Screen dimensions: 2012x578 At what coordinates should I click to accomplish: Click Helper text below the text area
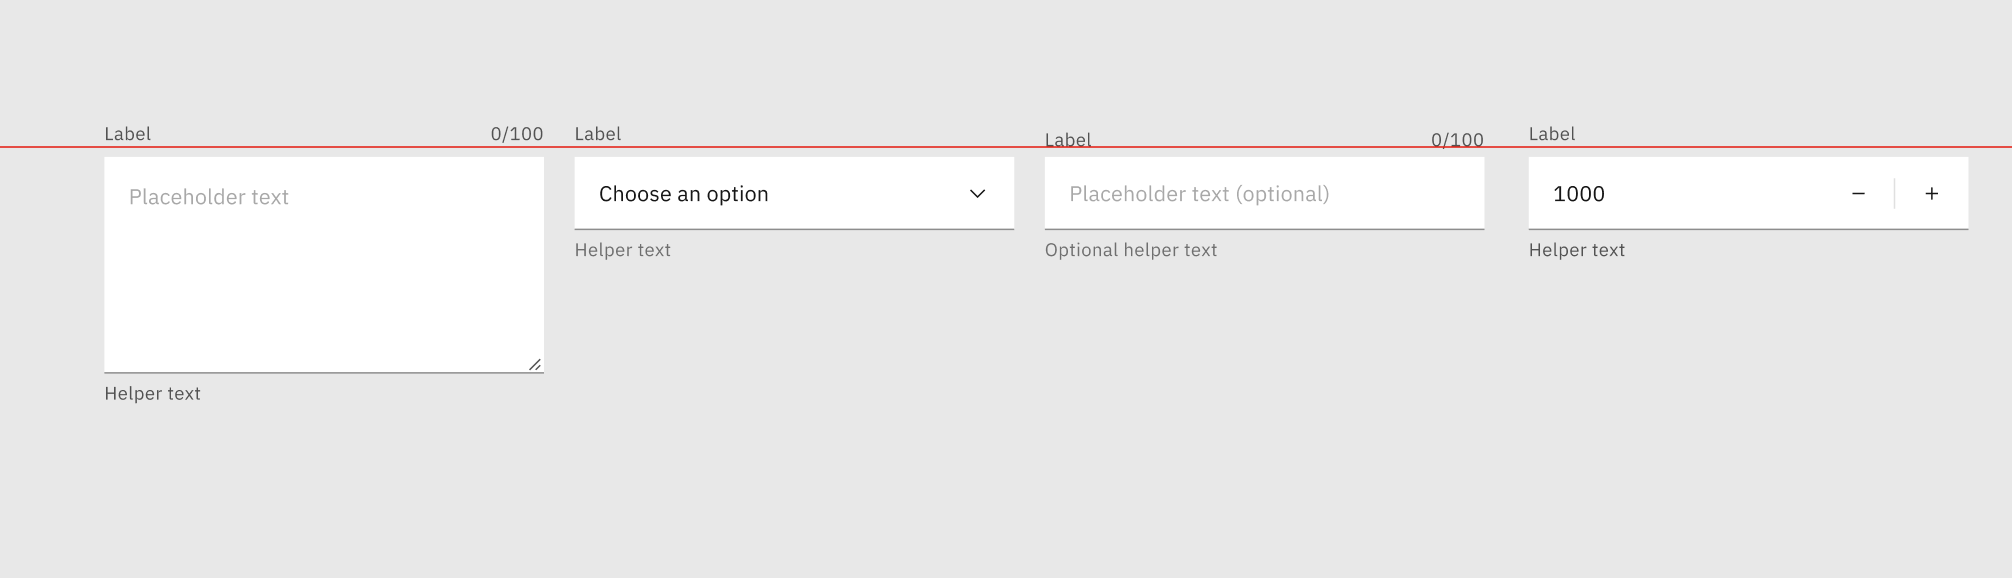[x=152, y=394]
